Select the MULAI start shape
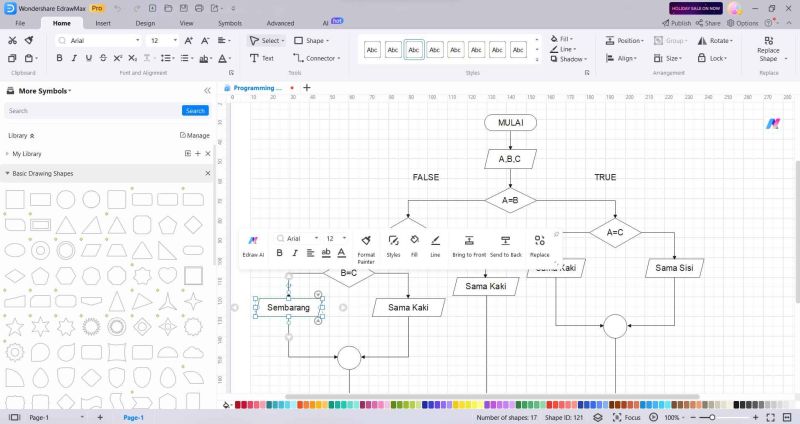The width and height of the screenshot is (800, 424). tap(510, 122)
